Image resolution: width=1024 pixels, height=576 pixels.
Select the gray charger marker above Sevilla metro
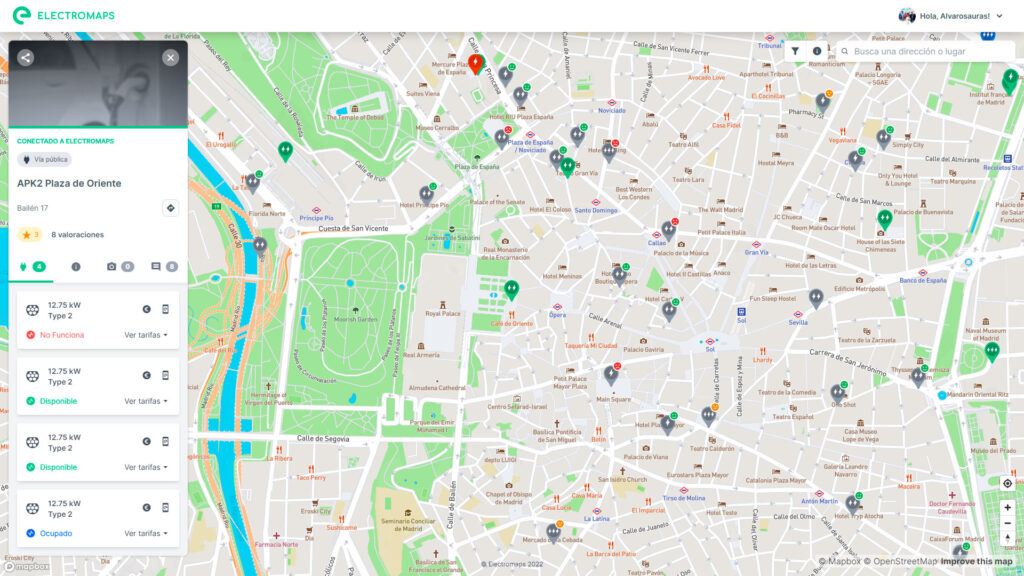point(816,298)
